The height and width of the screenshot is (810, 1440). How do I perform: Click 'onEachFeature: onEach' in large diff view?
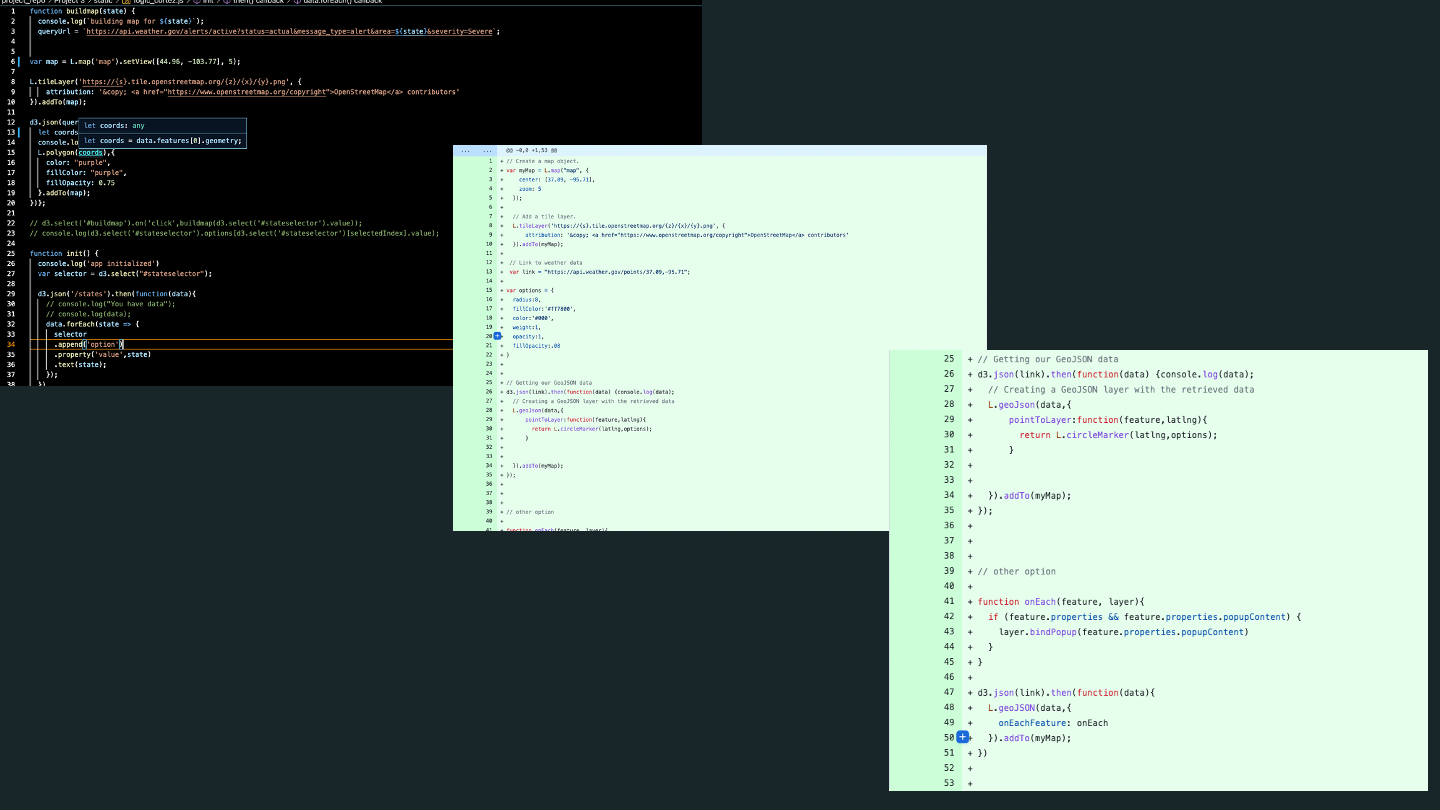click(x=1053, y=722)
